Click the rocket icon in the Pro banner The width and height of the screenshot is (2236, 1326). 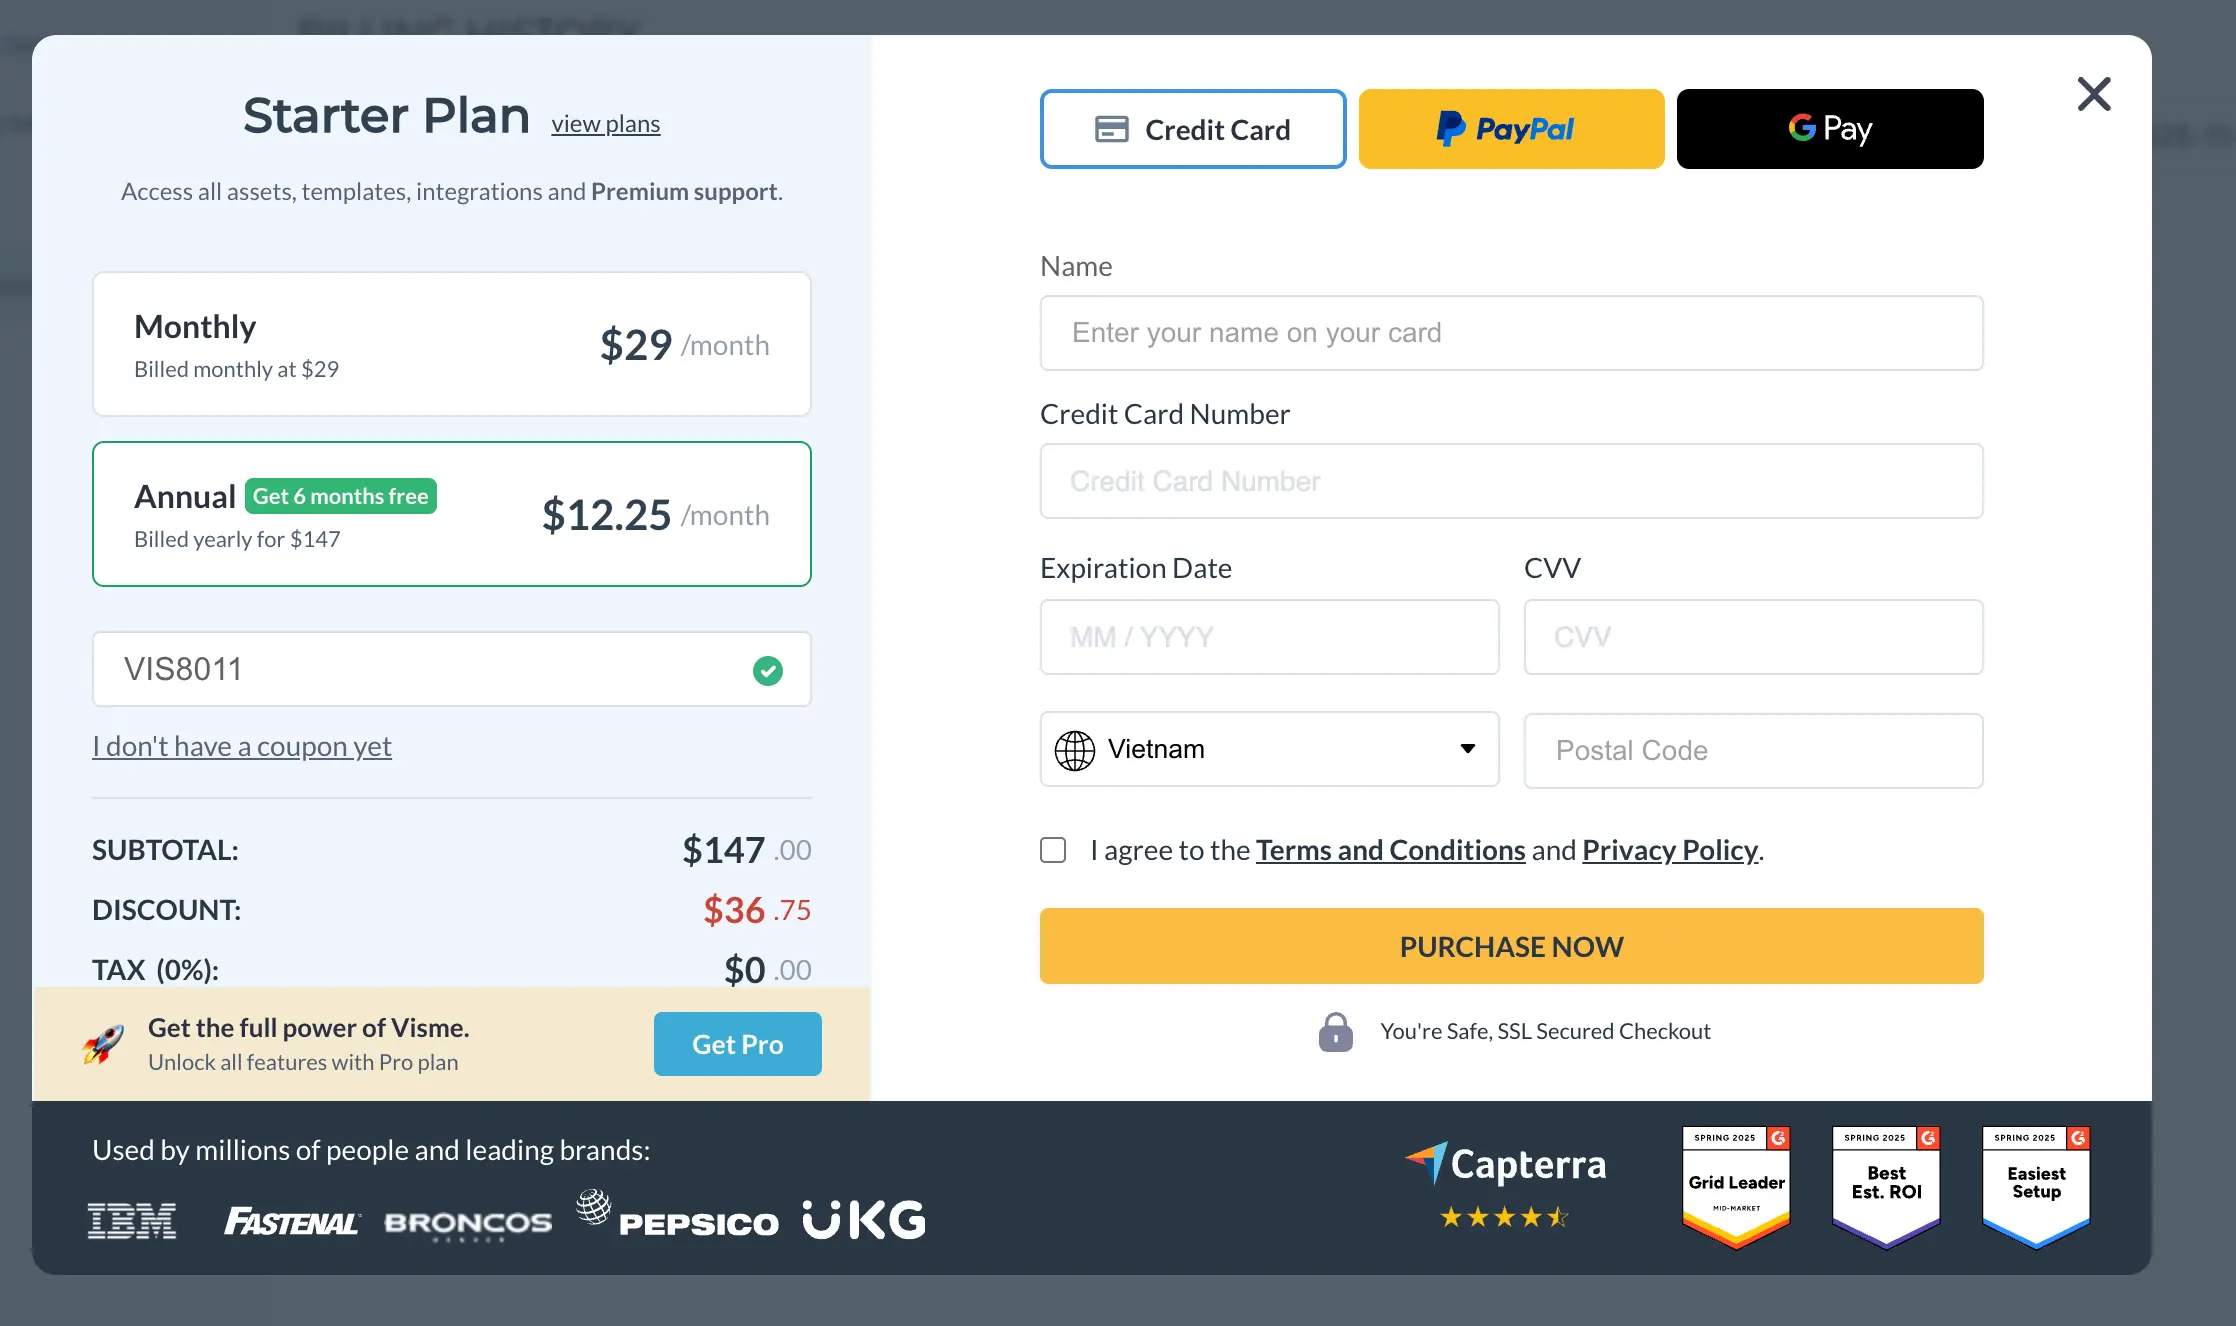(x=104, y=1044)
